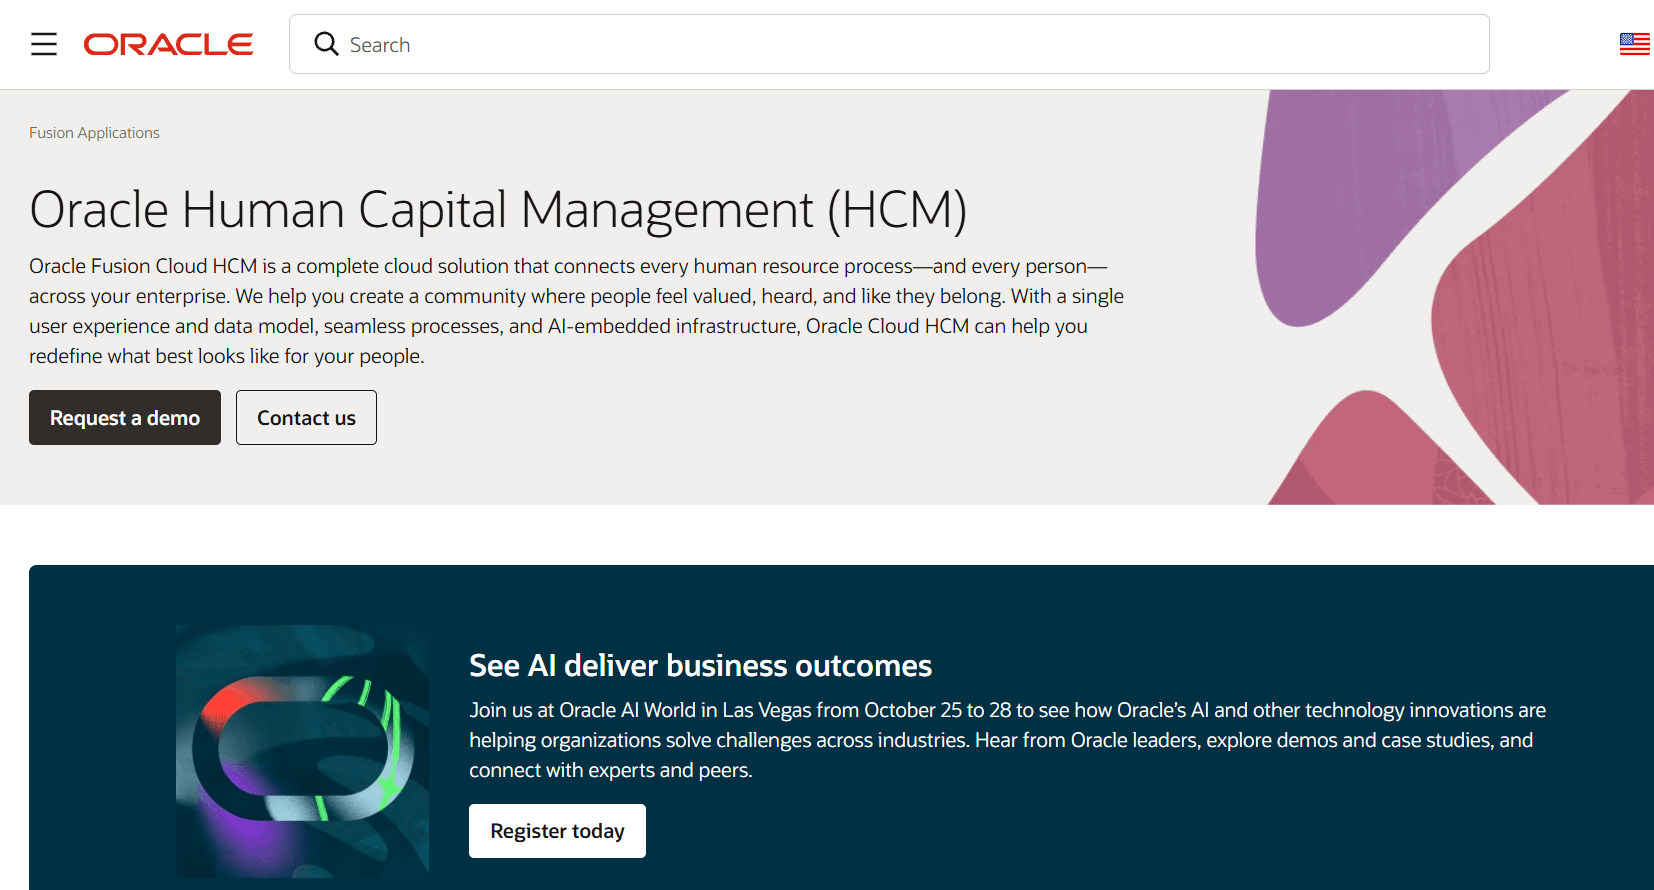This screenshot has width=1654, height=890.
Task: Click the Contact us button
Action: tap(306, 418)
